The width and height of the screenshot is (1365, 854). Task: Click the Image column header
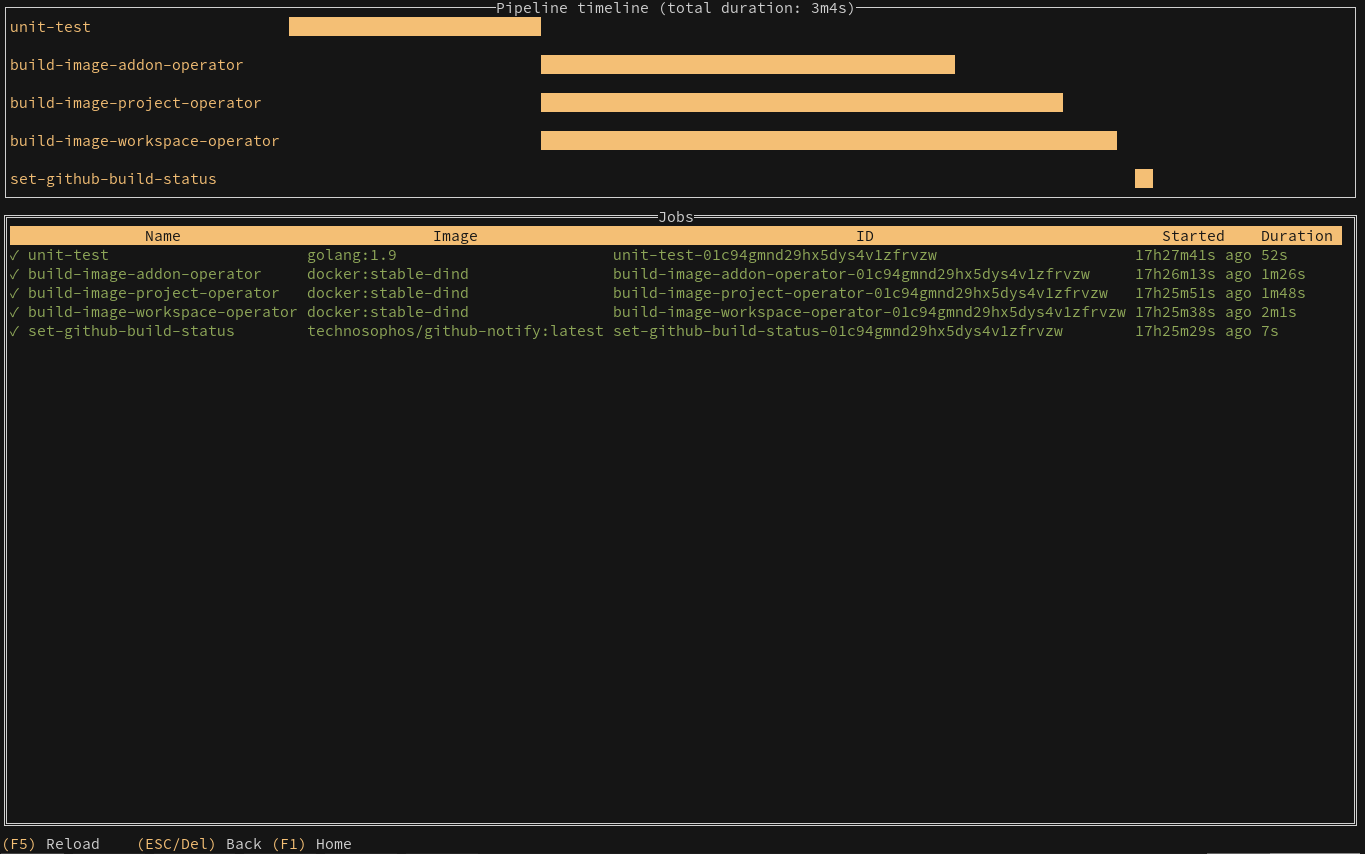[455, 236]
